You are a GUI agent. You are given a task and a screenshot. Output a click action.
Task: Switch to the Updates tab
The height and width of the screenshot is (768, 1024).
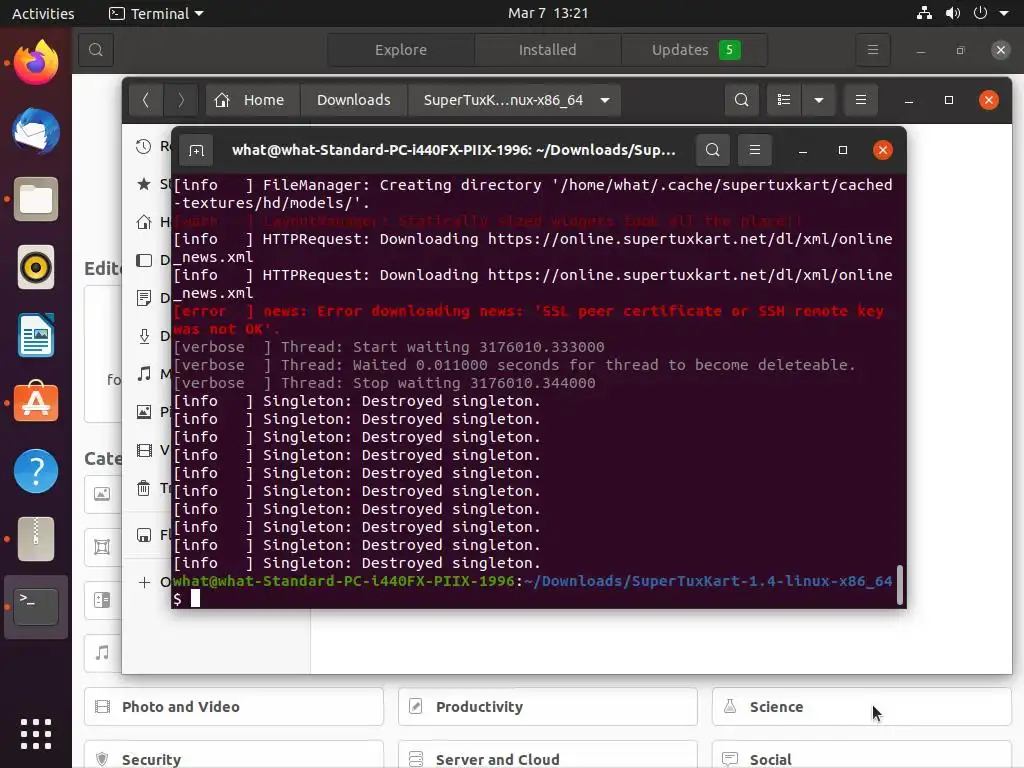point(695,50)
